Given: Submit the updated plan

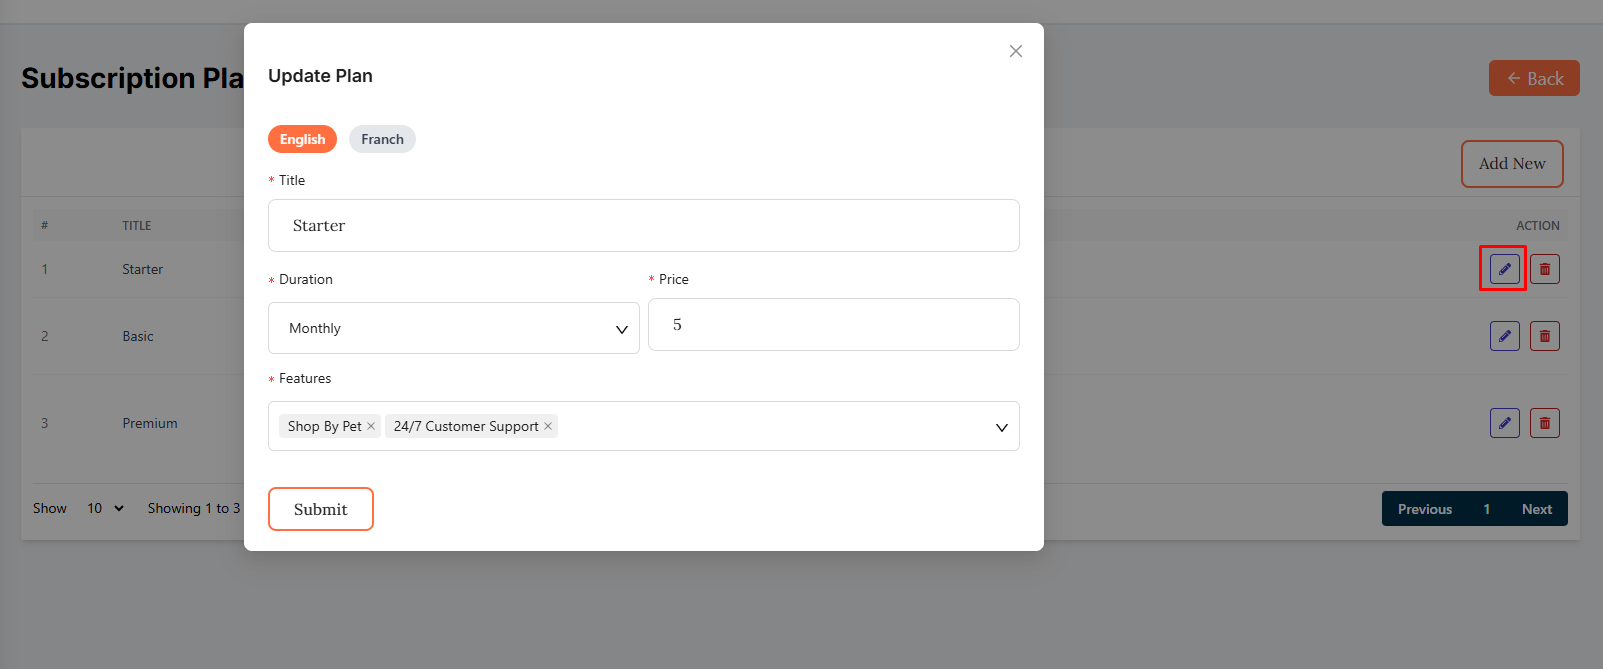Looking at the screenshot, I should [x=320, y=509].
